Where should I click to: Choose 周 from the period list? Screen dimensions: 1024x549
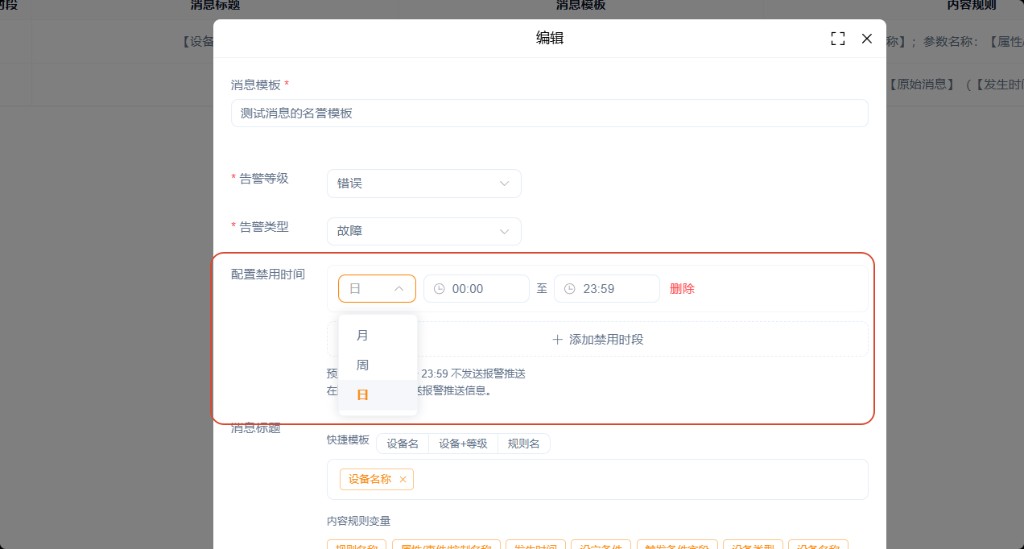click(377, 365)
